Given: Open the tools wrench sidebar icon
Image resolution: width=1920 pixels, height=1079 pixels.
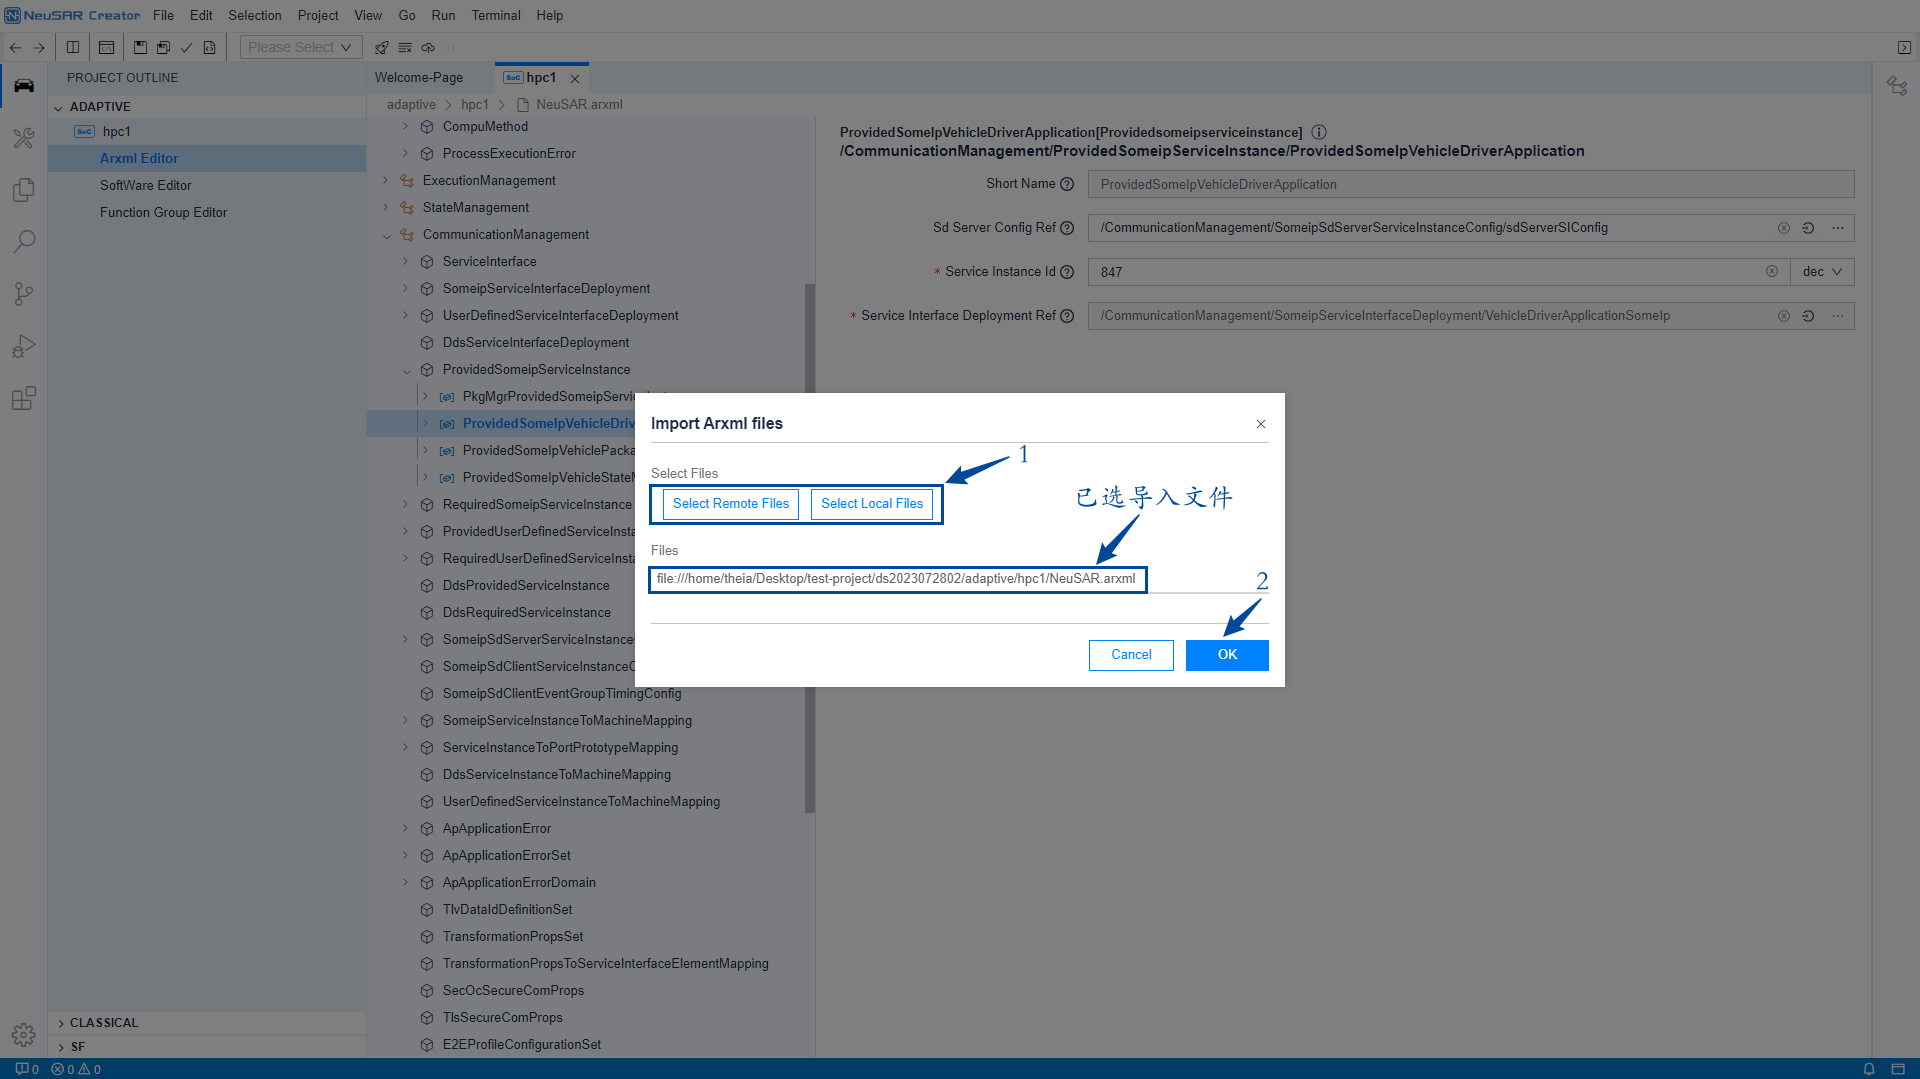Looking at the screenshot, I should [x=24, y=138].
